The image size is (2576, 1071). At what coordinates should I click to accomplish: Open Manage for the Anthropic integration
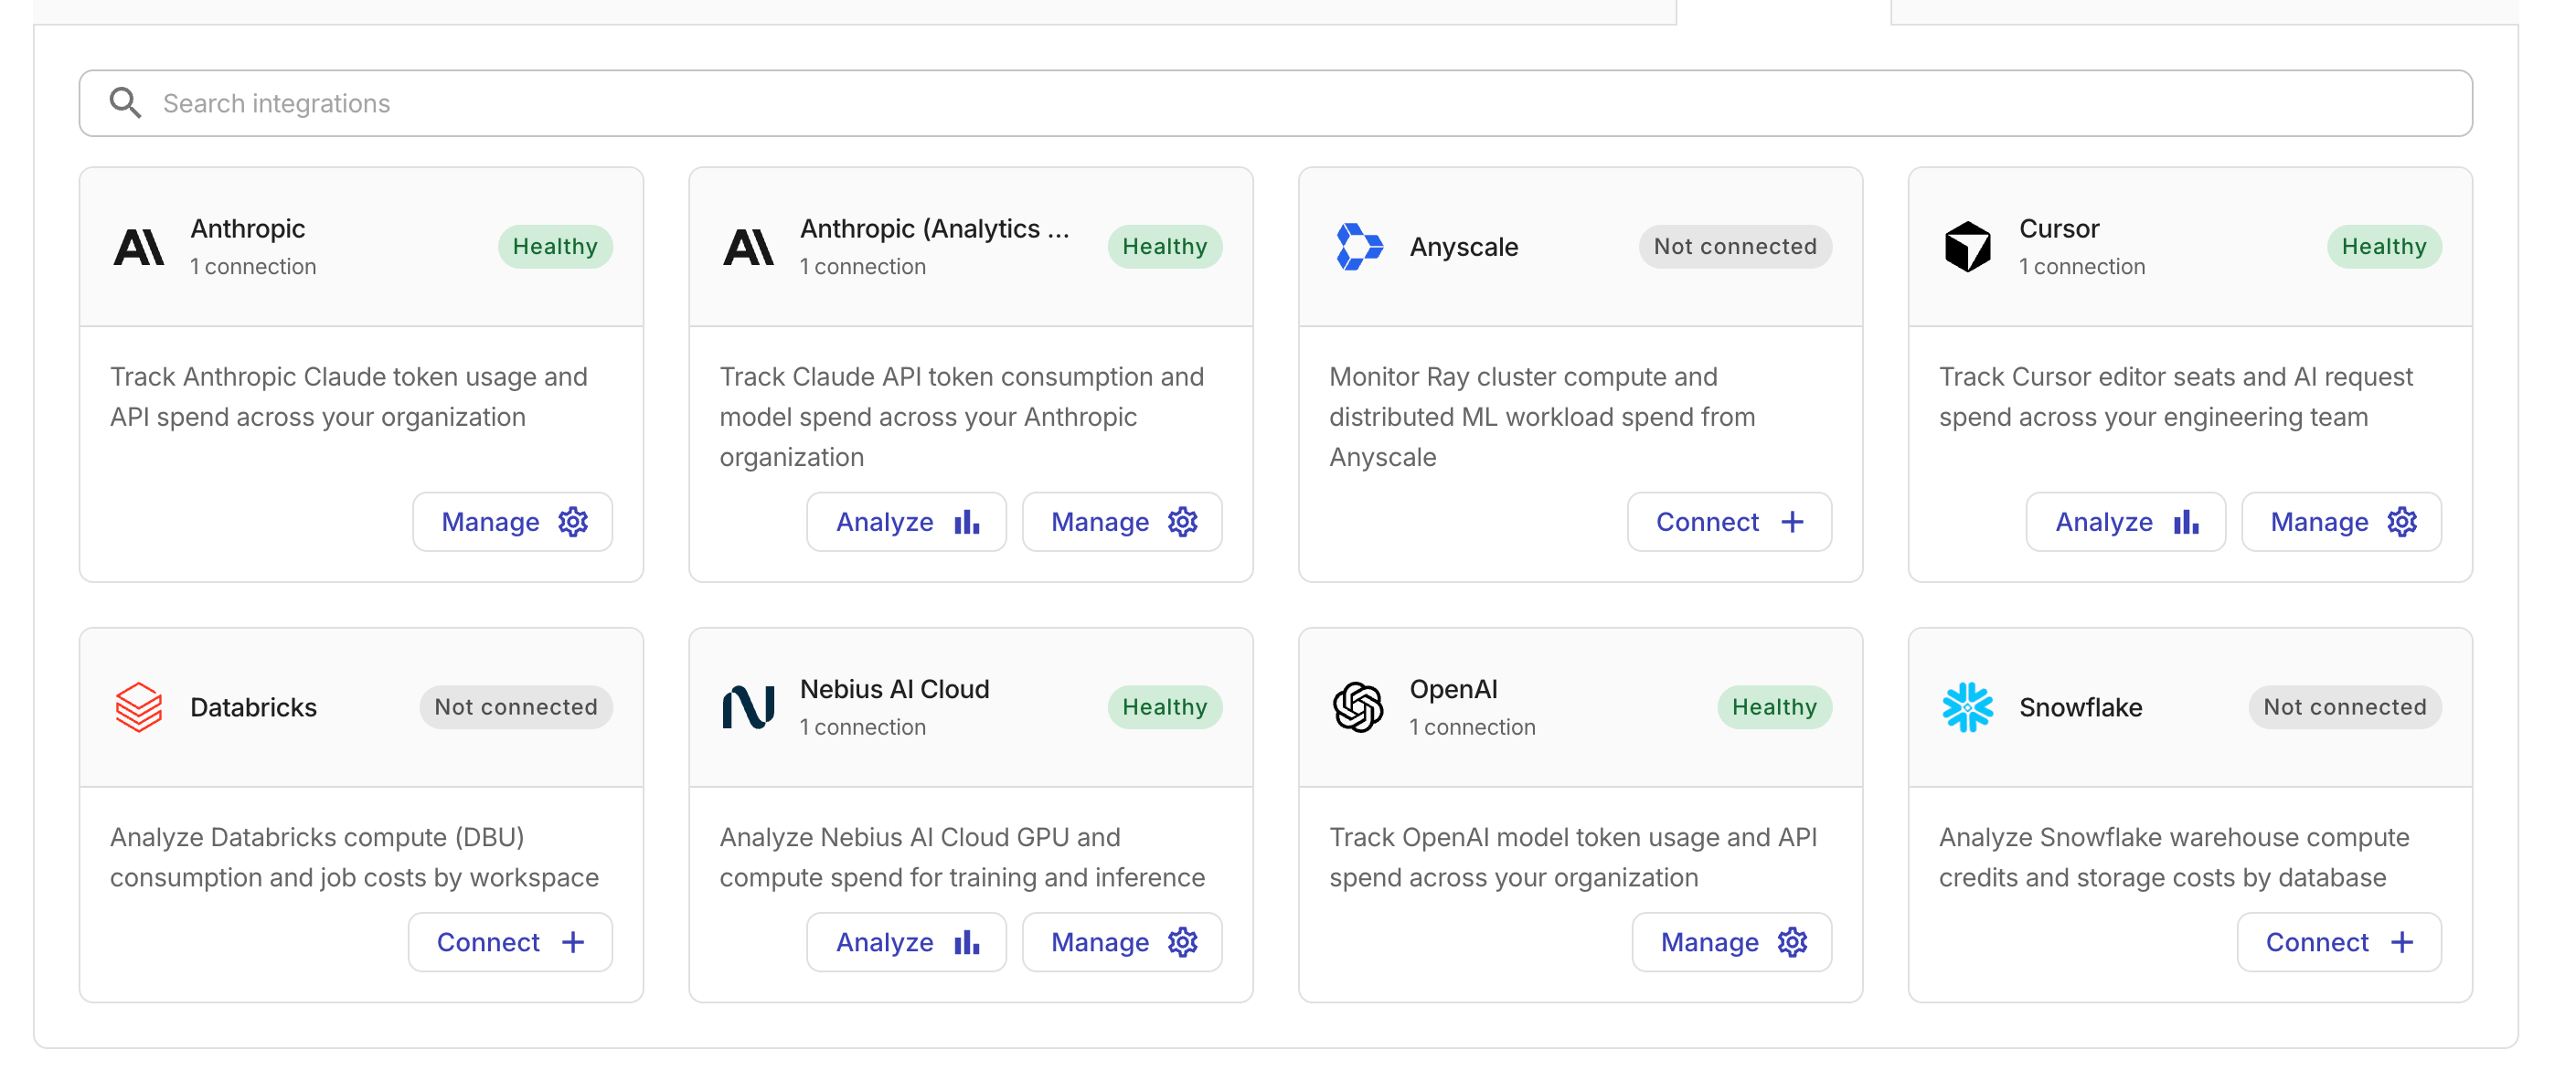(512, 521)
